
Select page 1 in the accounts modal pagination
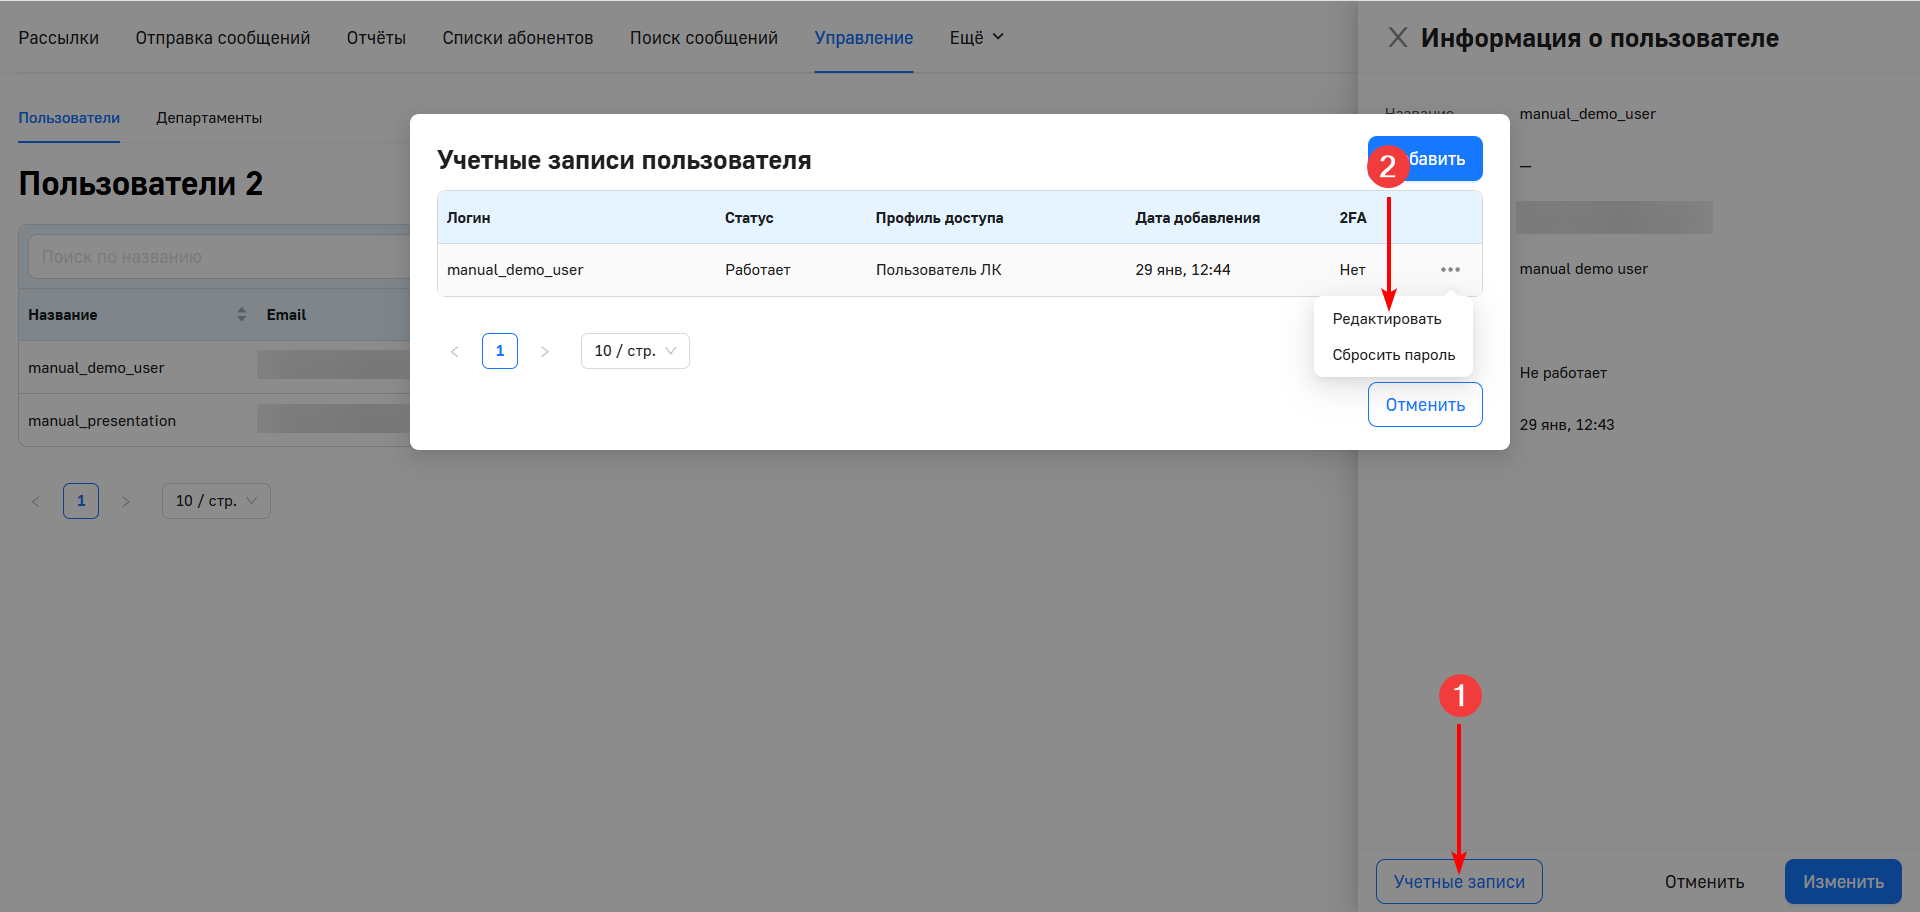pos(500,350)
